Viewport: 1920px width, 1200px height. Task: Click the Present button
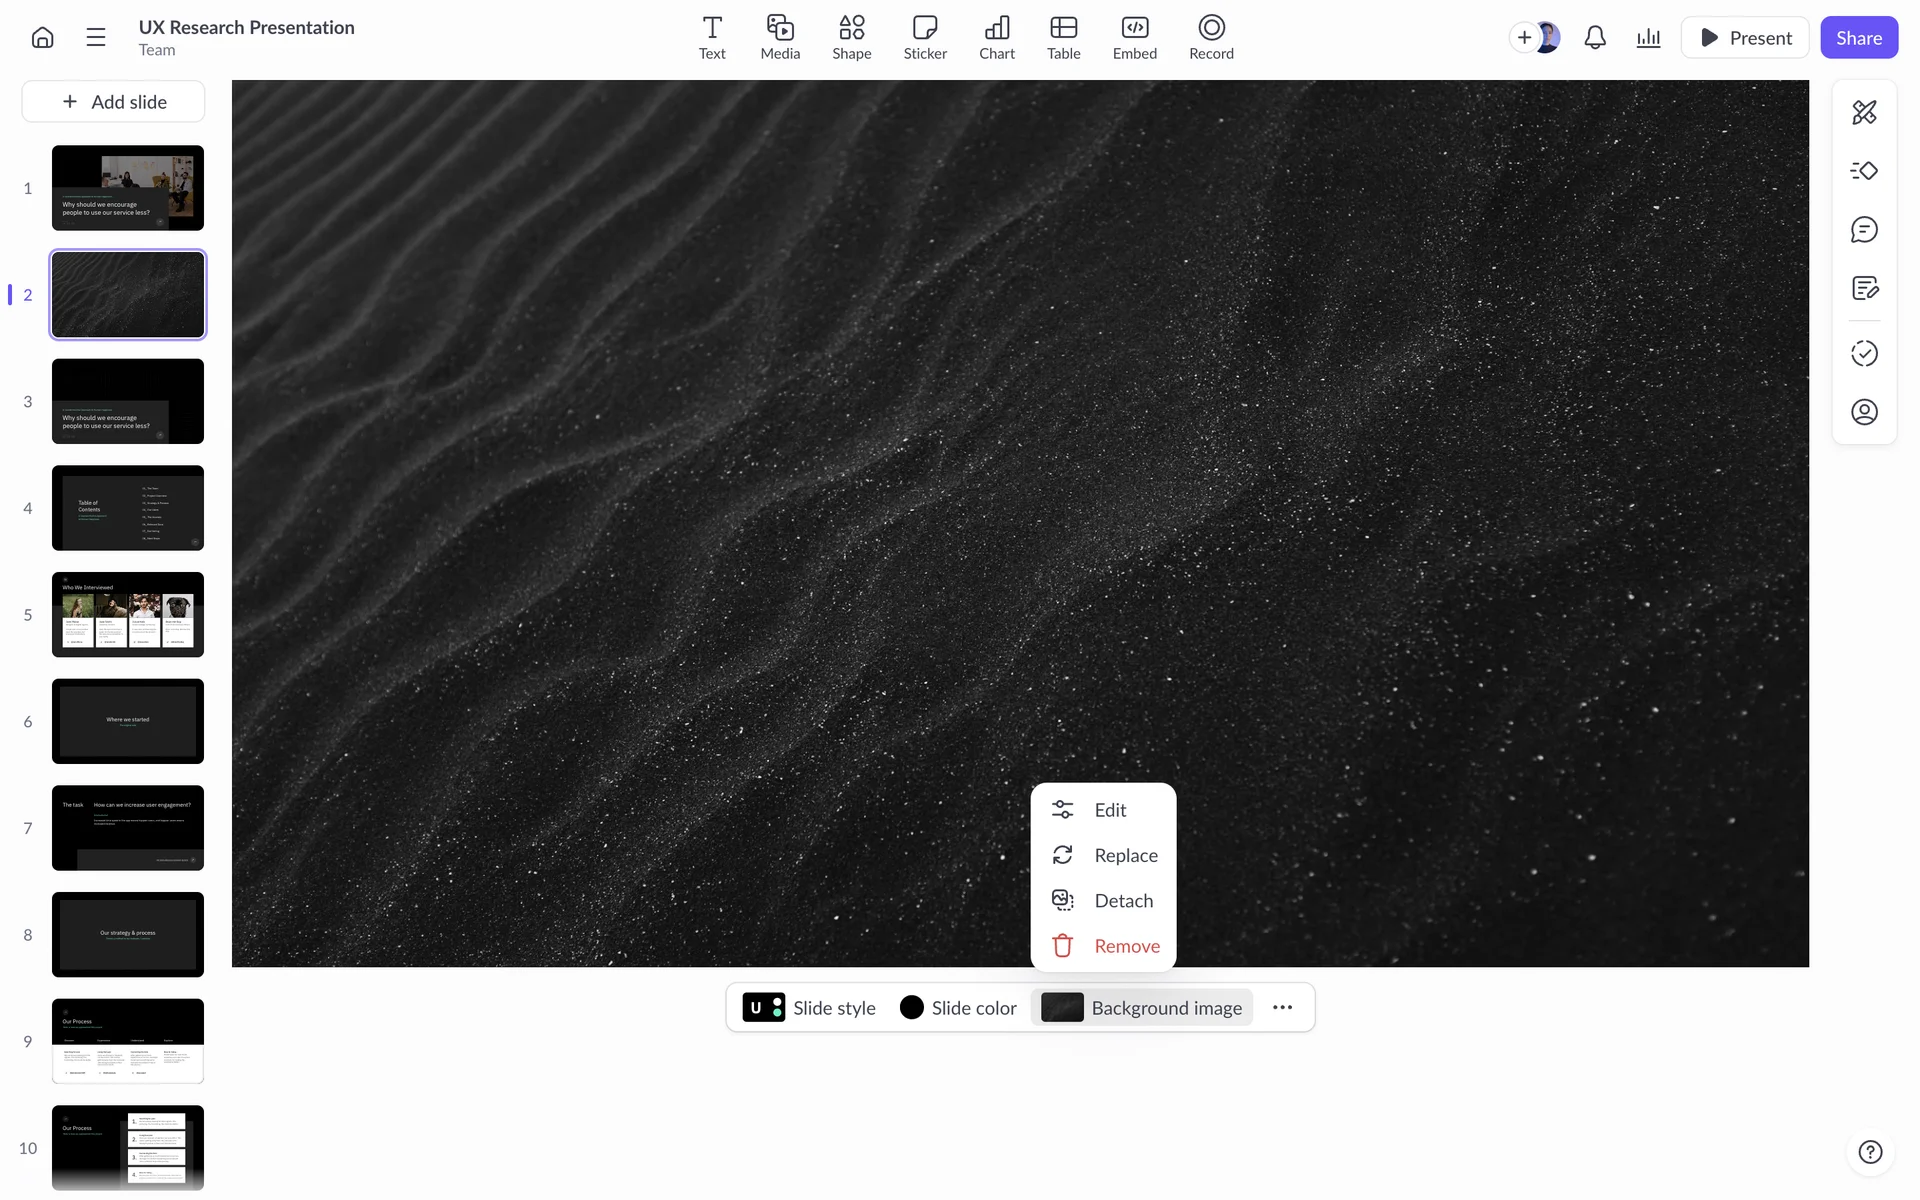coord(1744,38)
